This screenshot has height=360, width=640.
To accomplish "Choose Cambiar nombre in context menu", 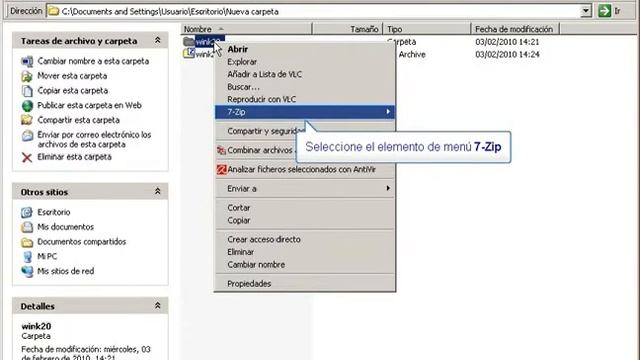I will (305, 265).
